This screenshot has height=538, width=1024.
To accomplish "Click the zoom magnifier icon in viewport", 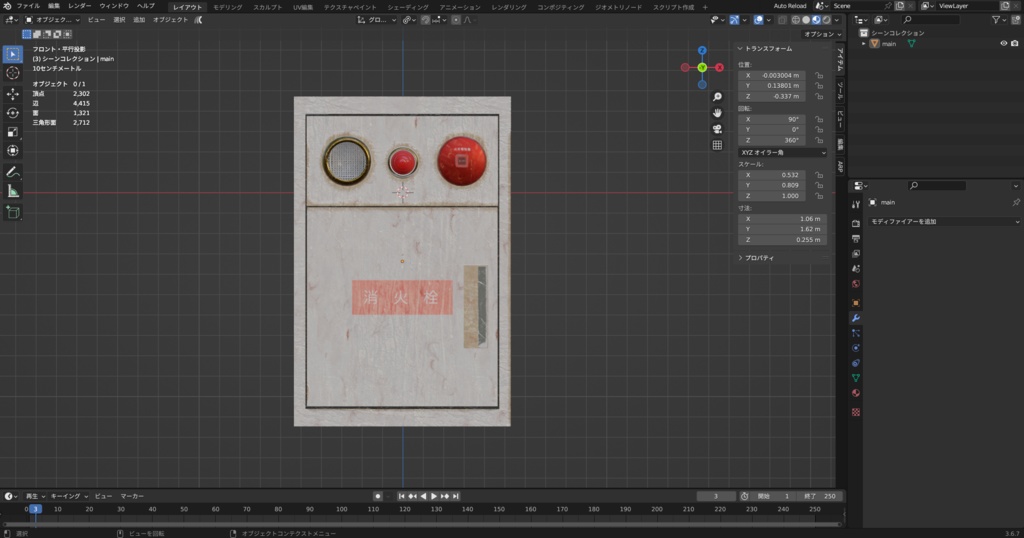I will pos(717,97).
